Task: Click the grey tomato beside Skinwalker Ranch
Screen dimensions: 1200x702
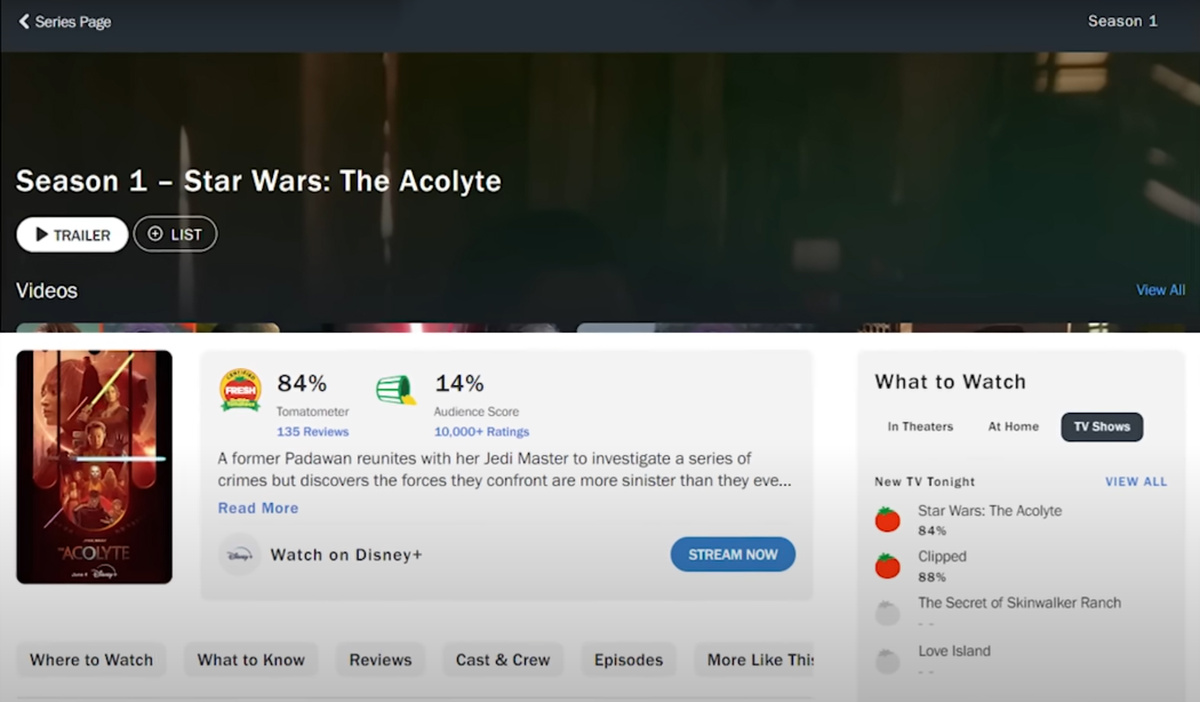Action: [x=887, y=613]
